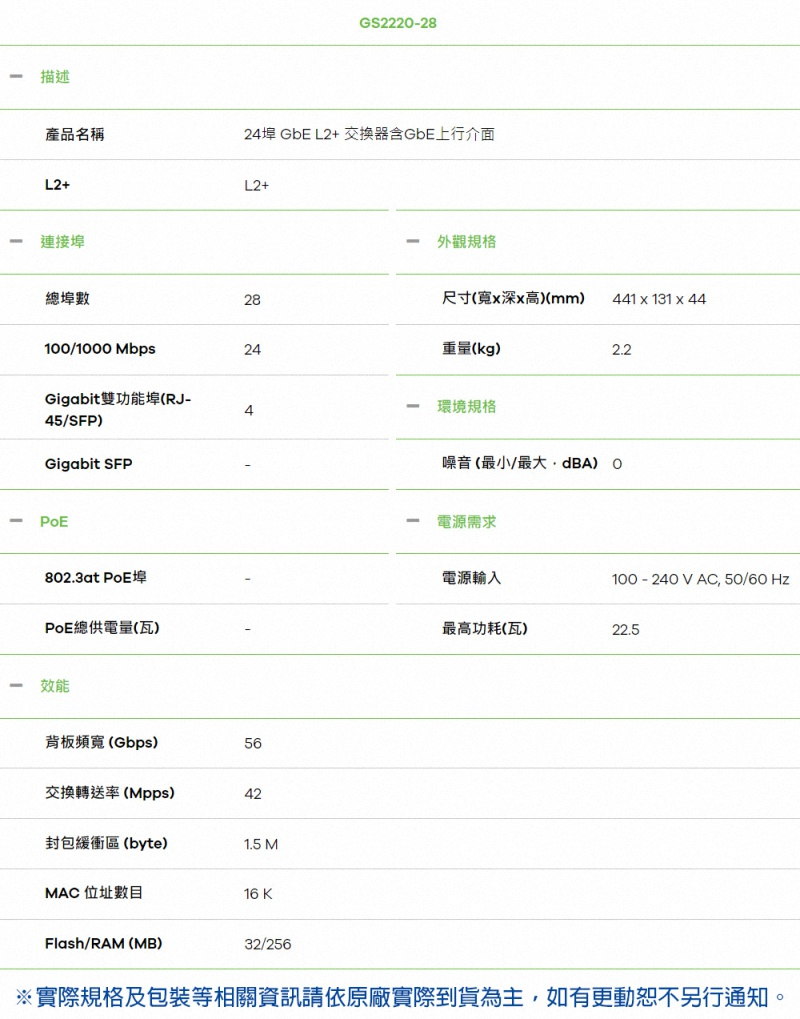Click the 交換轉送率 (Mpps) label
The image size is (800, 1019).
click(x=110, y=793)
